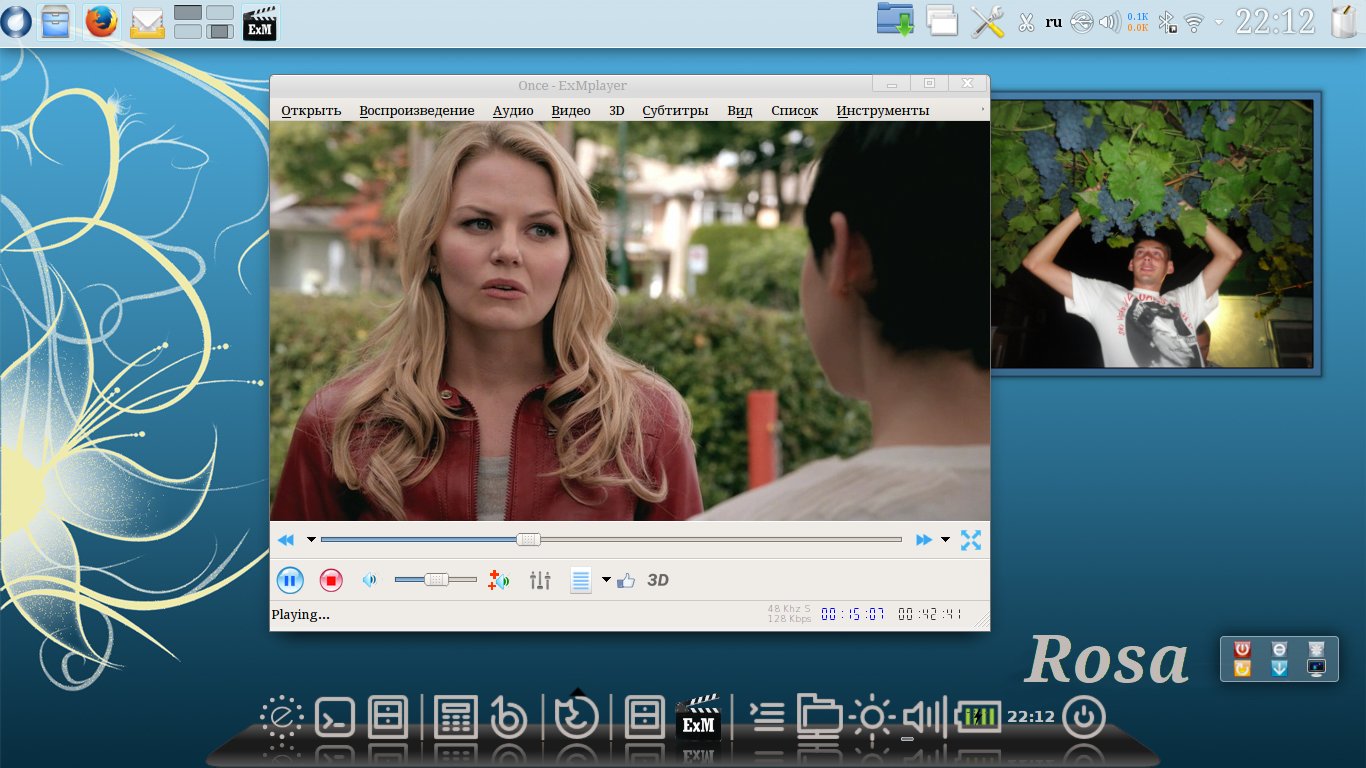This screenshot has height=768, width=1366.
Task: Click the ExM clapperboard icon in top panel
Action: click(x=260, y=22)
